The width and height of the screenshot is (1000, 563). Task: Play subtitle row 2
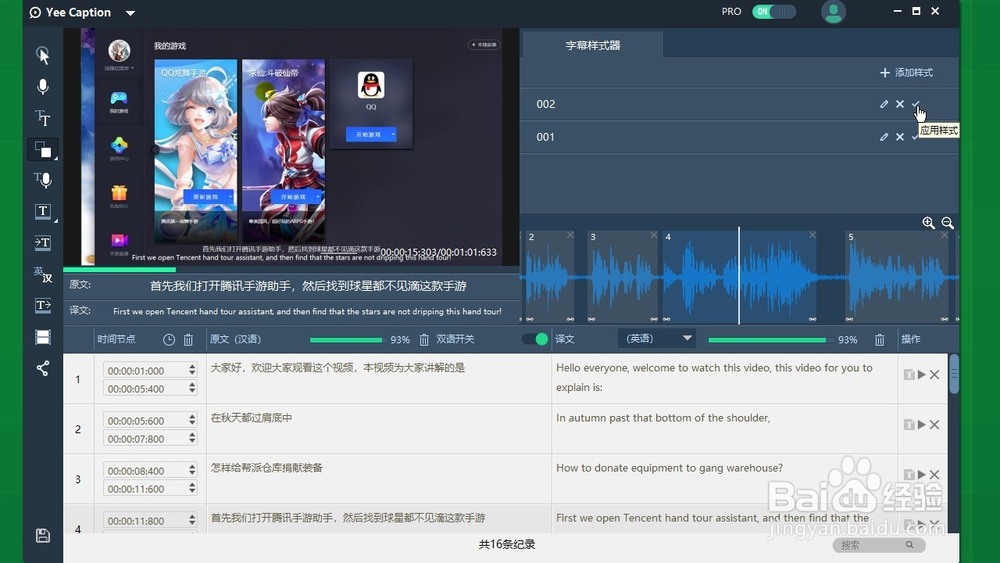tap(922, 425)
